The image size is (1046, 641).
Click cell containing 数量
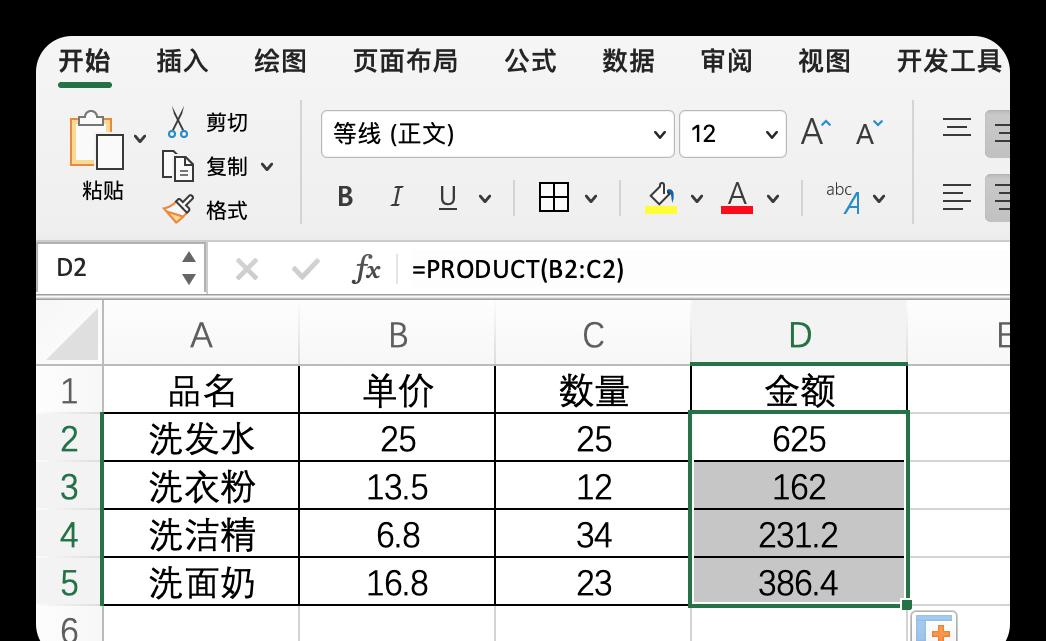[593, 390]
